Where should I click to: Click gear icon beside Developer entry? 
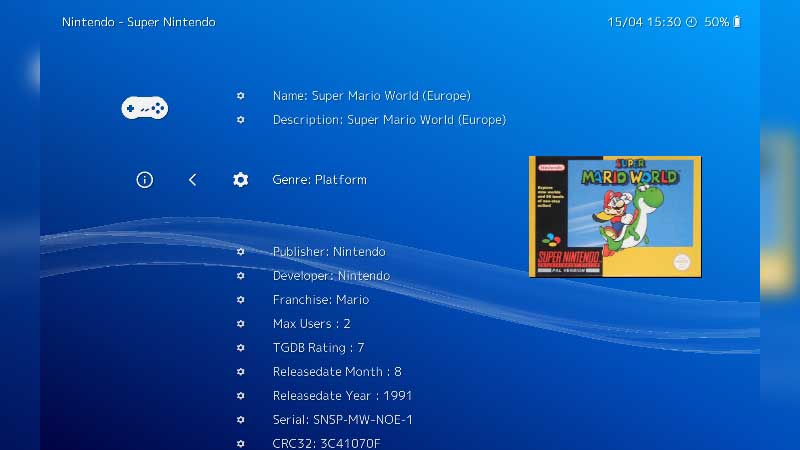[x=240, y=276]
